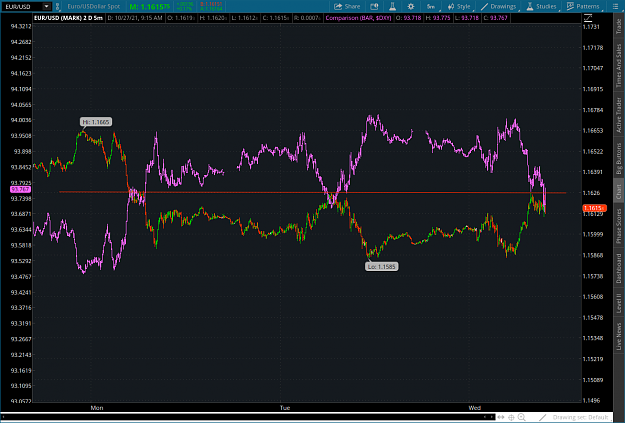This screenshot has width=625, height=423.
Task: Click the Wed date label on time axis
Action: [474, 407]
